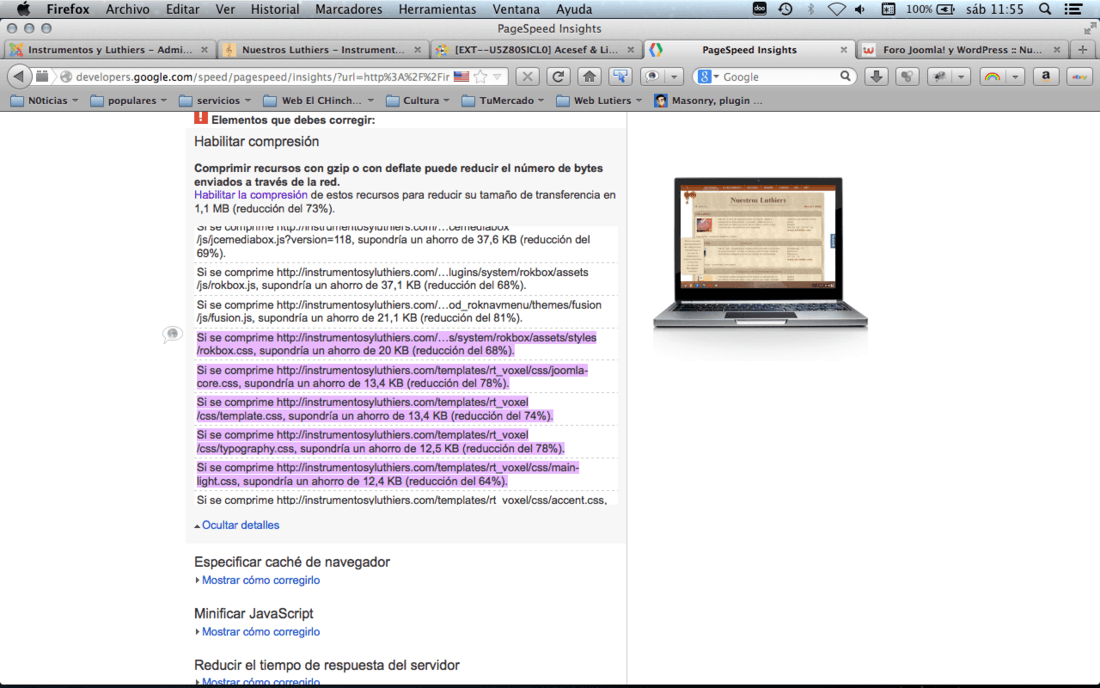Open the Notification Center list icon

click(1073, 9)
